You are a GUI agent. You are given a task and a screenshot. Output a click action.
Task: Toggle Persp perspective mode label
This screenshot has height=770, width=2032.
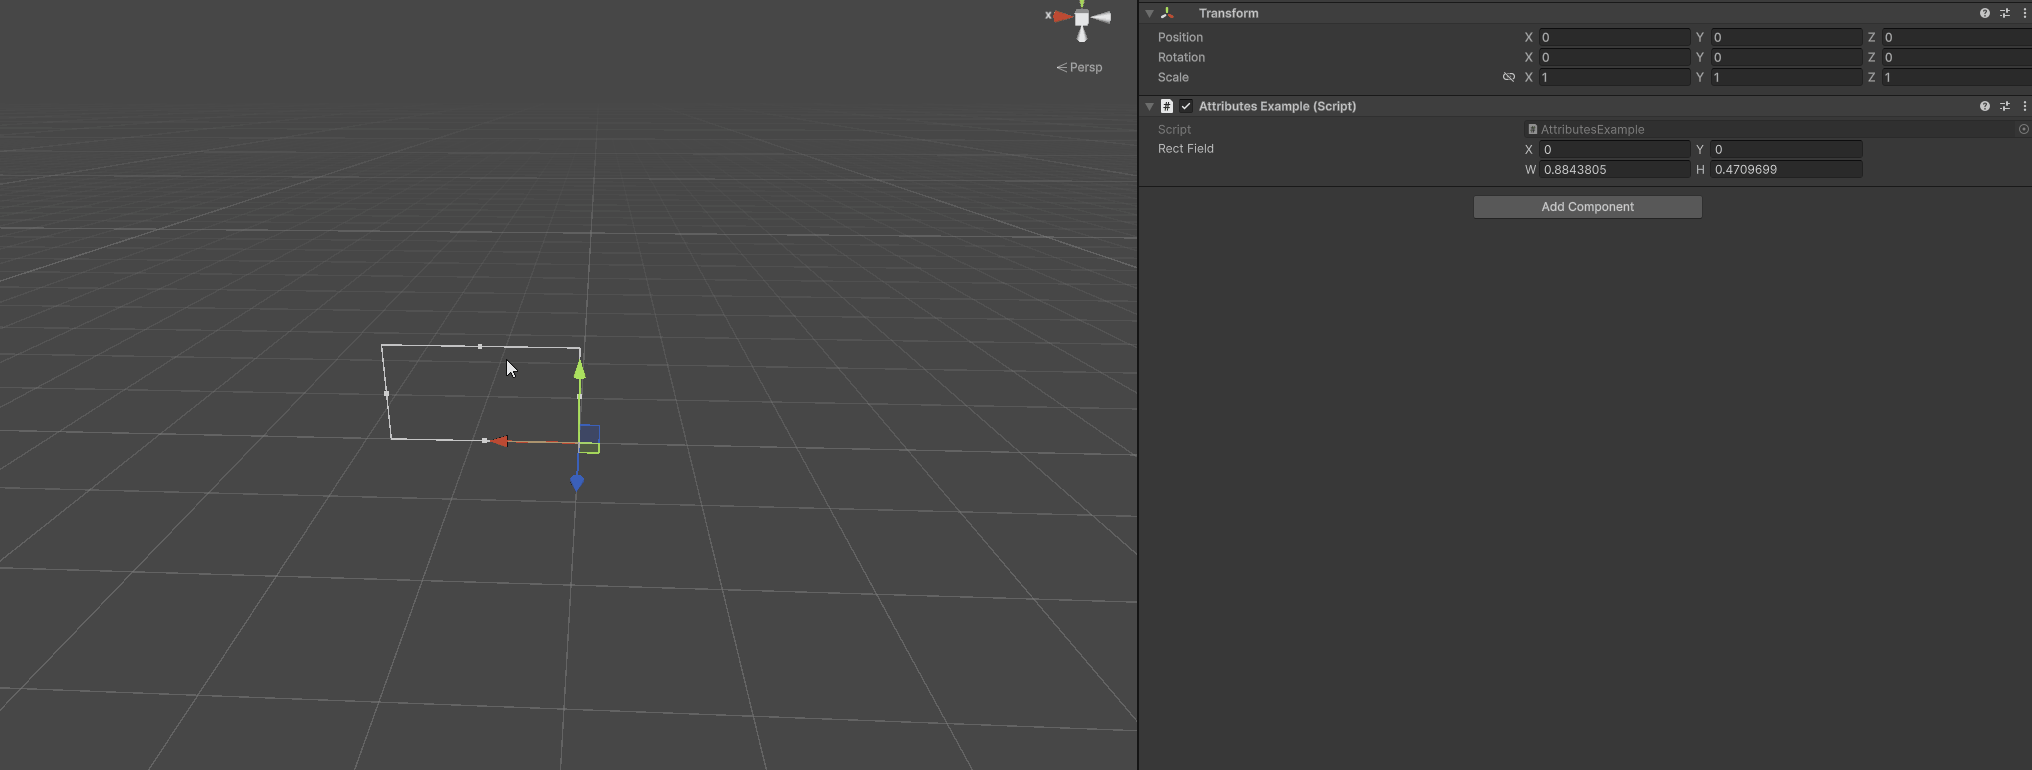(x=1079, y=67)
